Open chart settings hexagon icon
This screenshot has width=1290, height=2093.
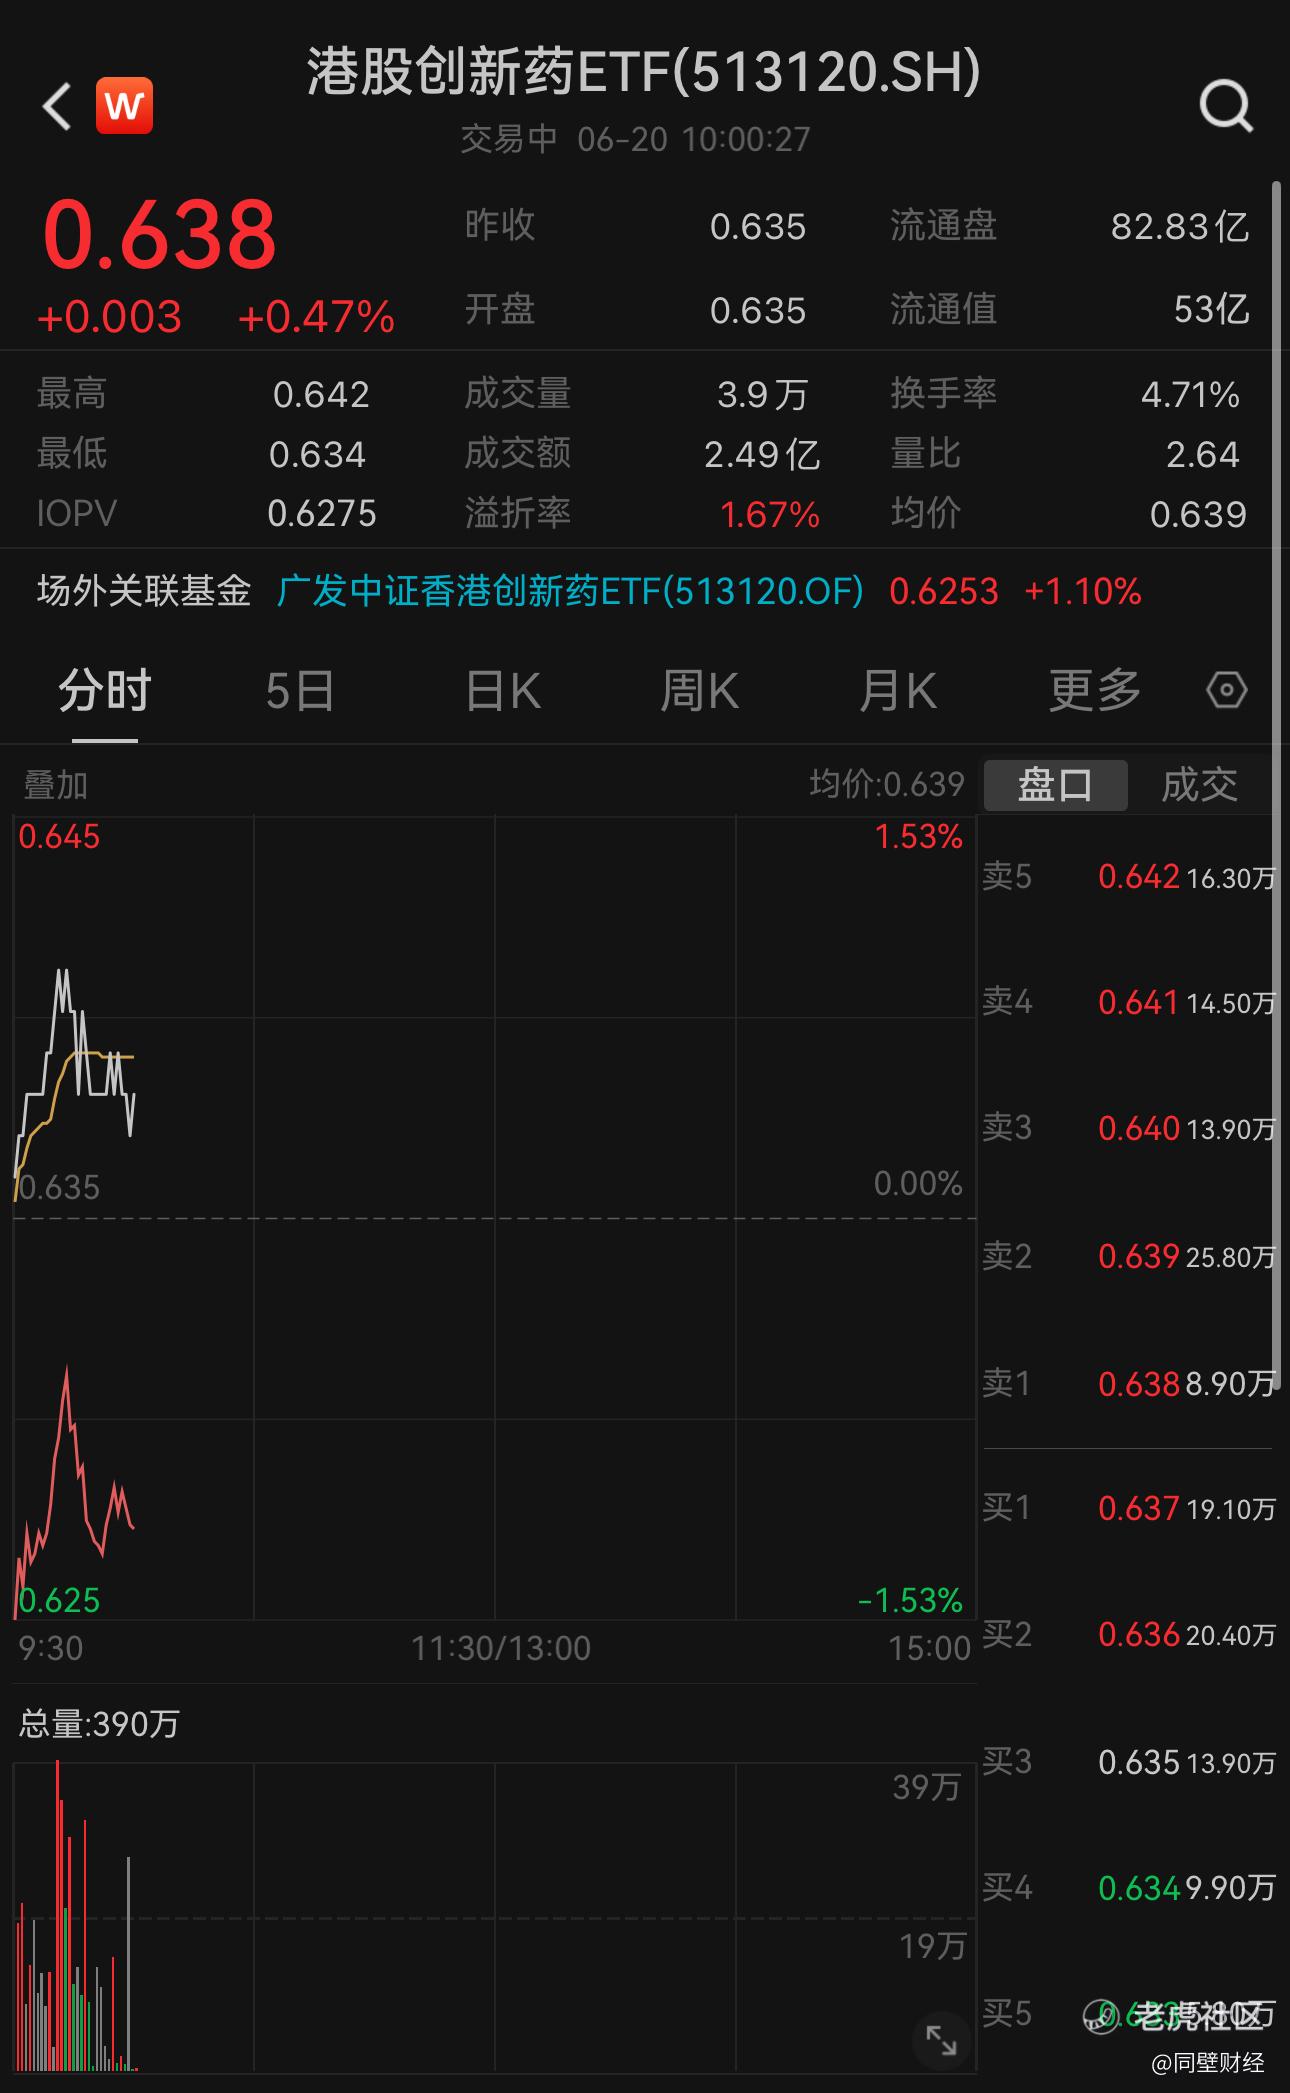(1226, 691)
